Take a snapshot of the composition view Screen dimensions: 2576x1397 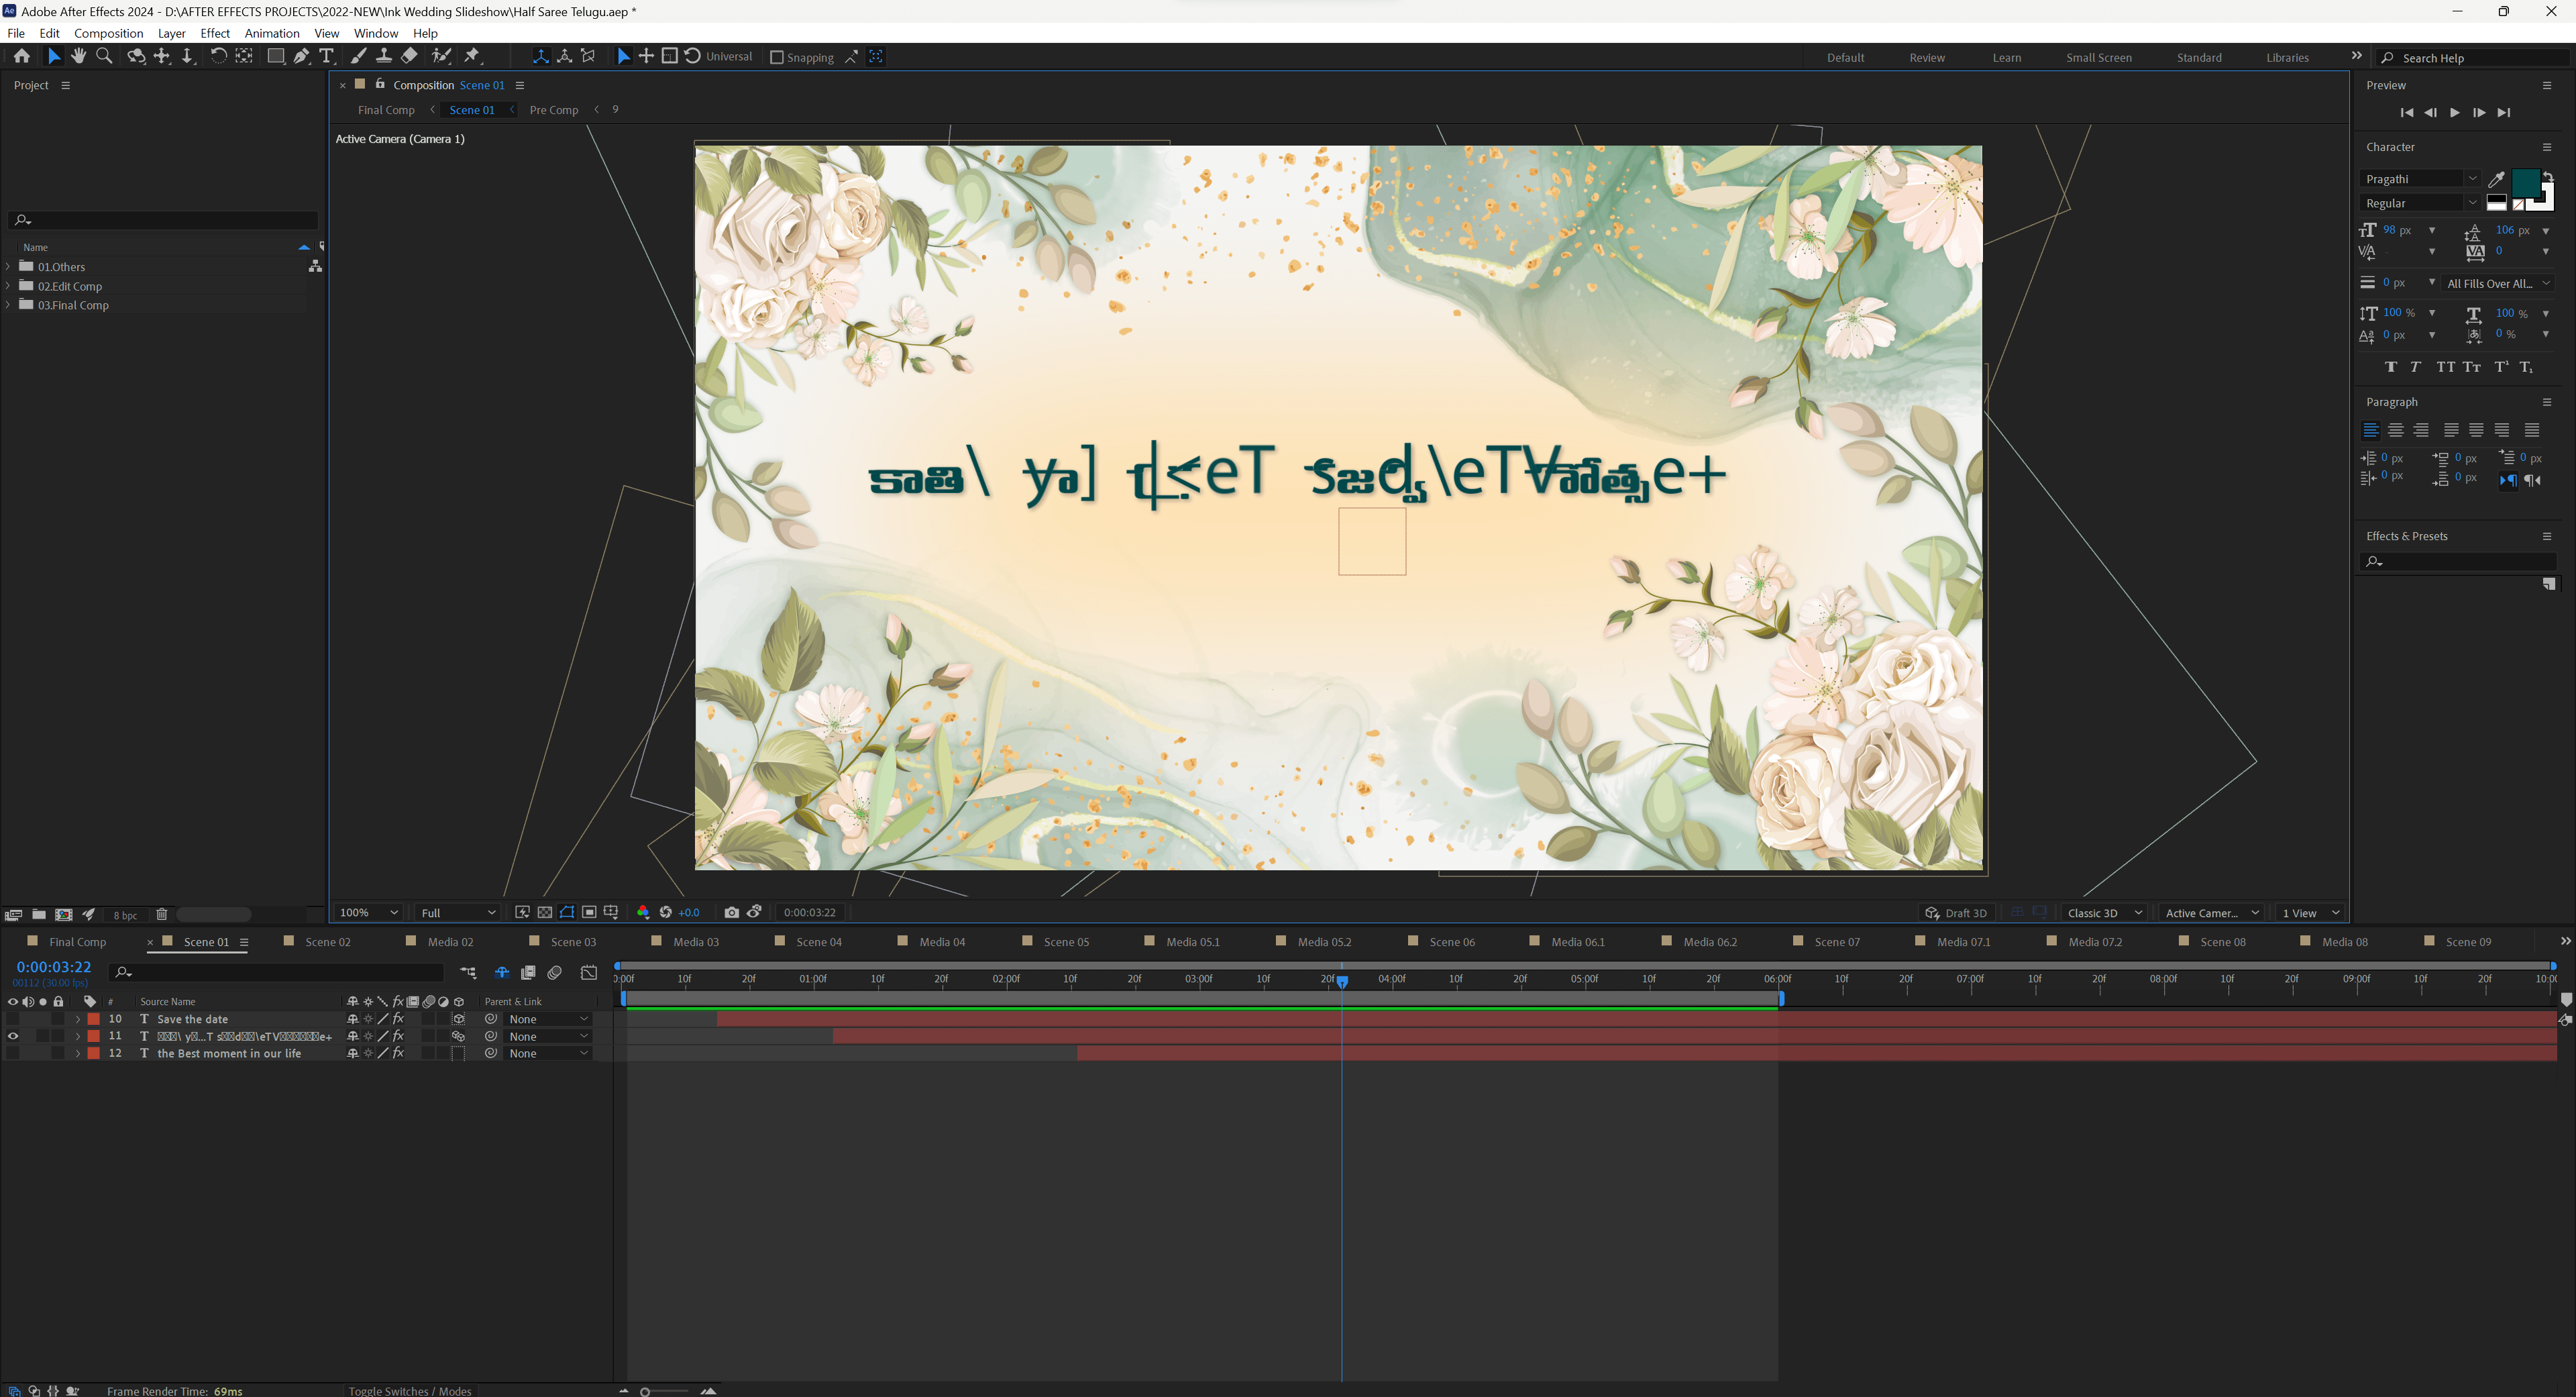coord(732,911)
